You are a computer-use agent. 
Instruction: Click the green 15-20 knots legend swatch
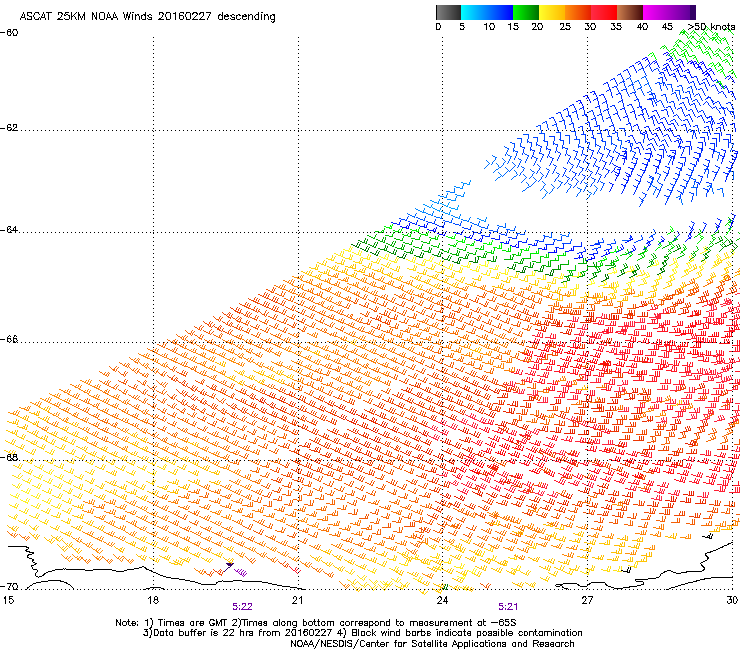526,12
